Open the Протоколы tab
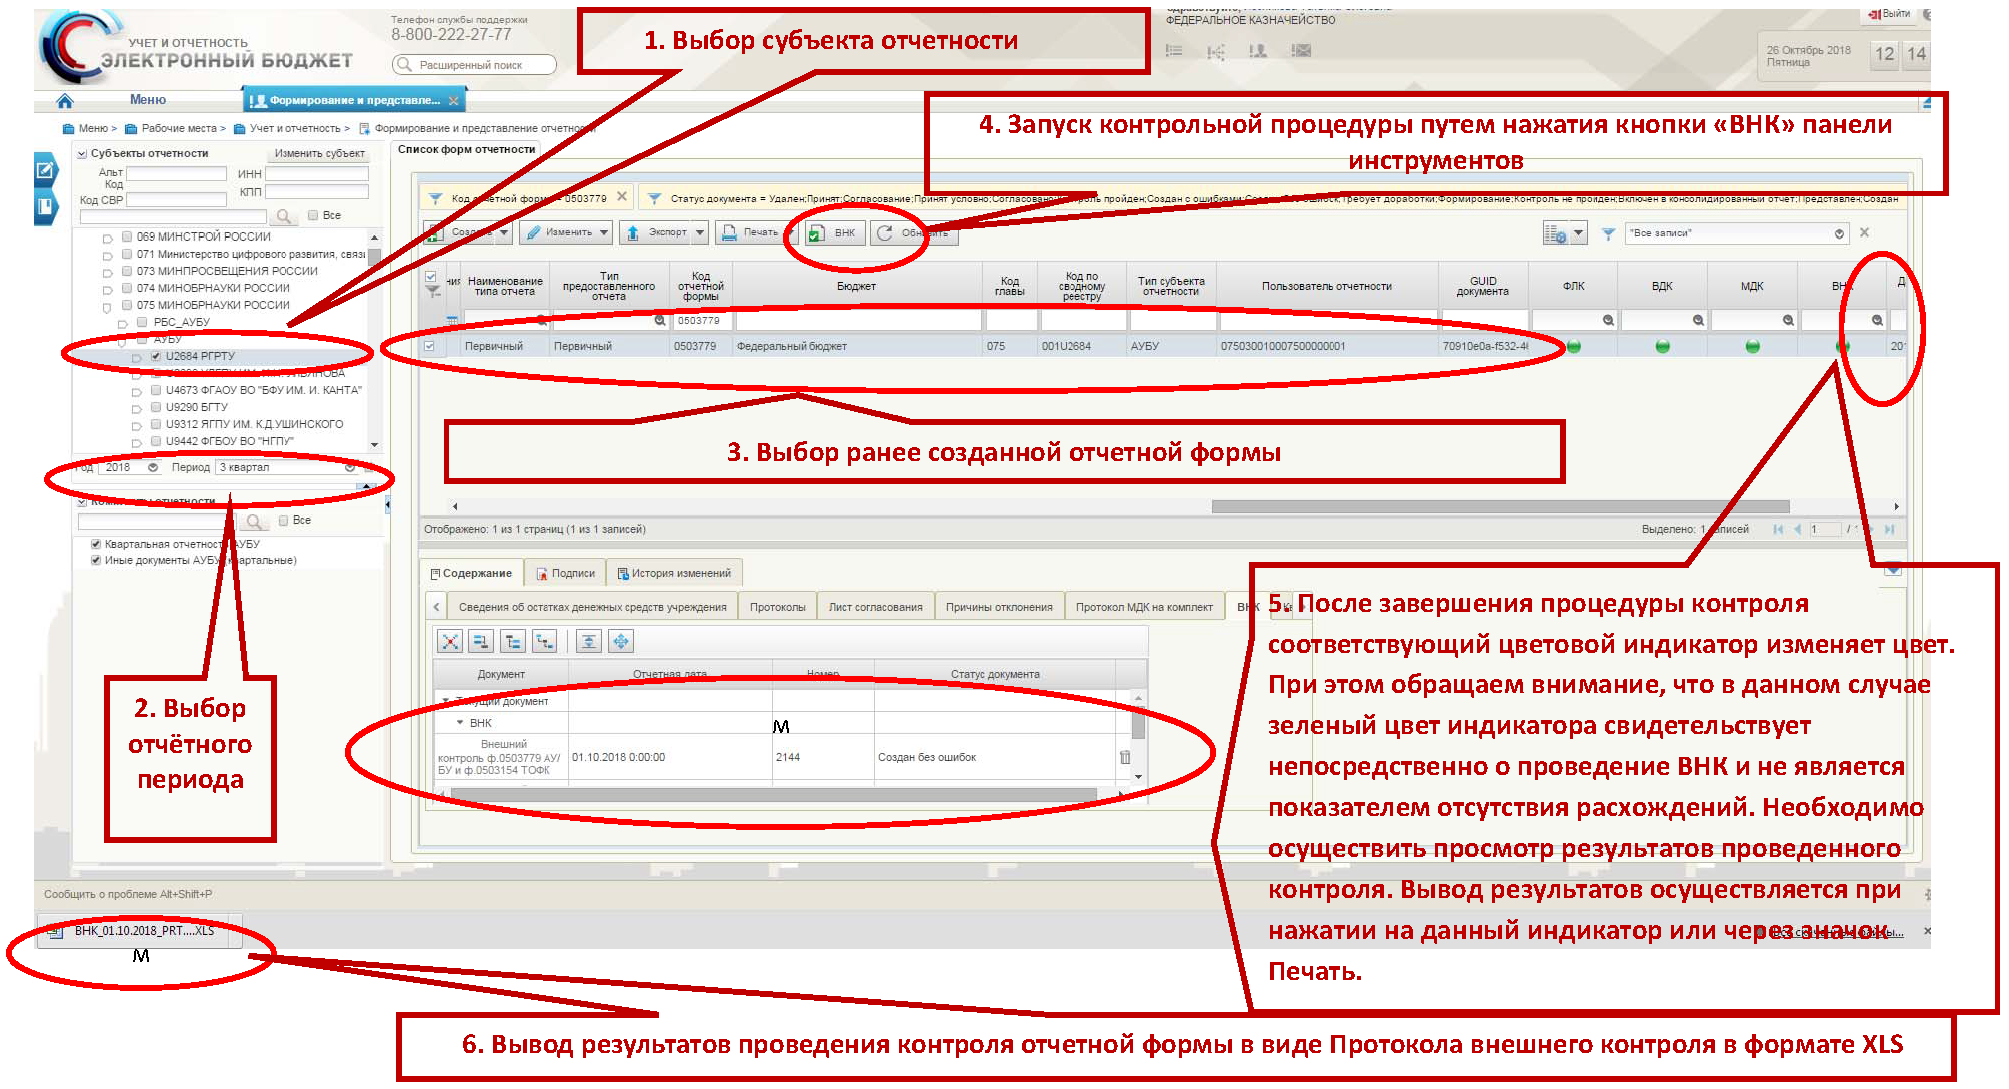Image resolution: width=2009 pixels, height=1089 pixels. coord(777,608)
